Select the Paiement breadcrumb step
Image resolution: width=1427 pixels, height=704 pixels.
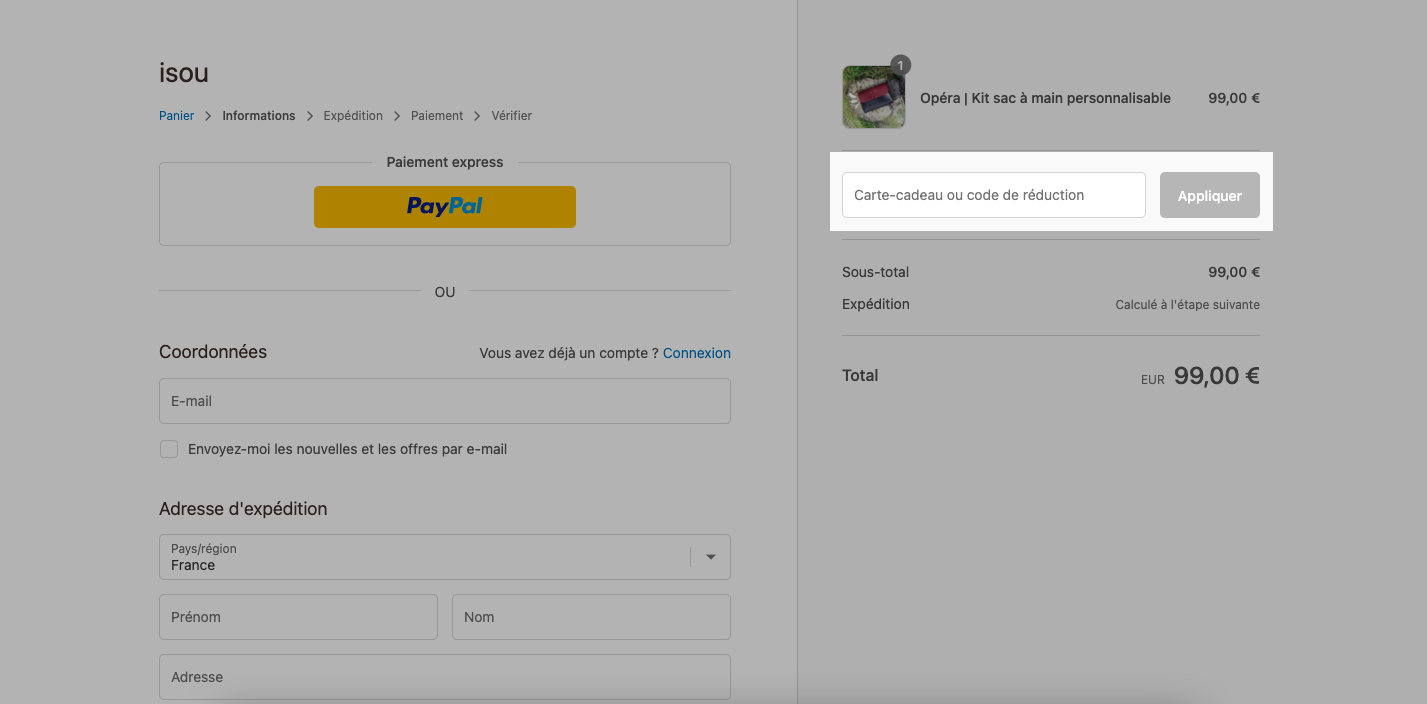437,116
